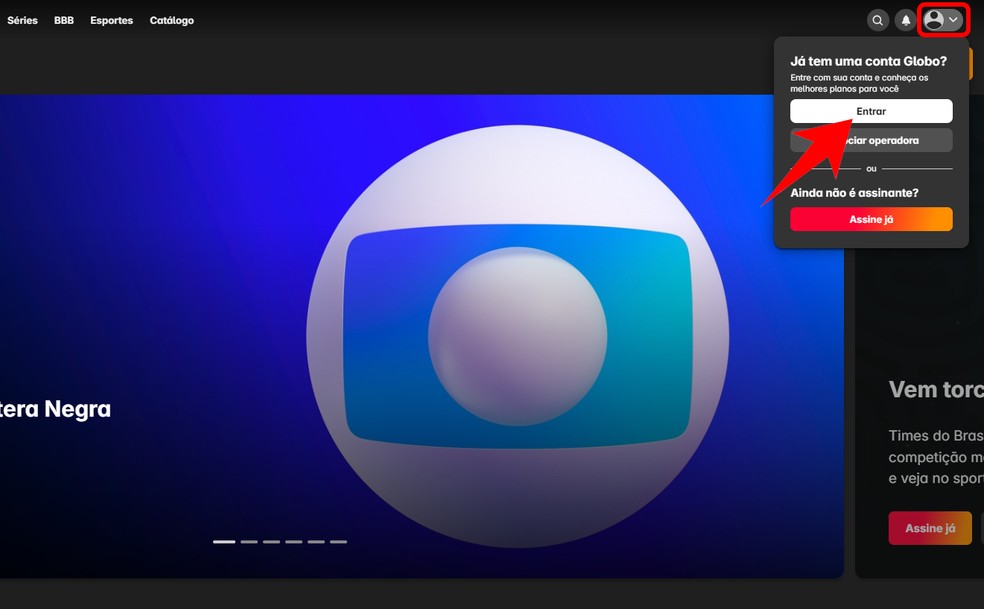Screen dimensions: 984x609
Task: Go to the Esportes section
Action: [112, 20]
